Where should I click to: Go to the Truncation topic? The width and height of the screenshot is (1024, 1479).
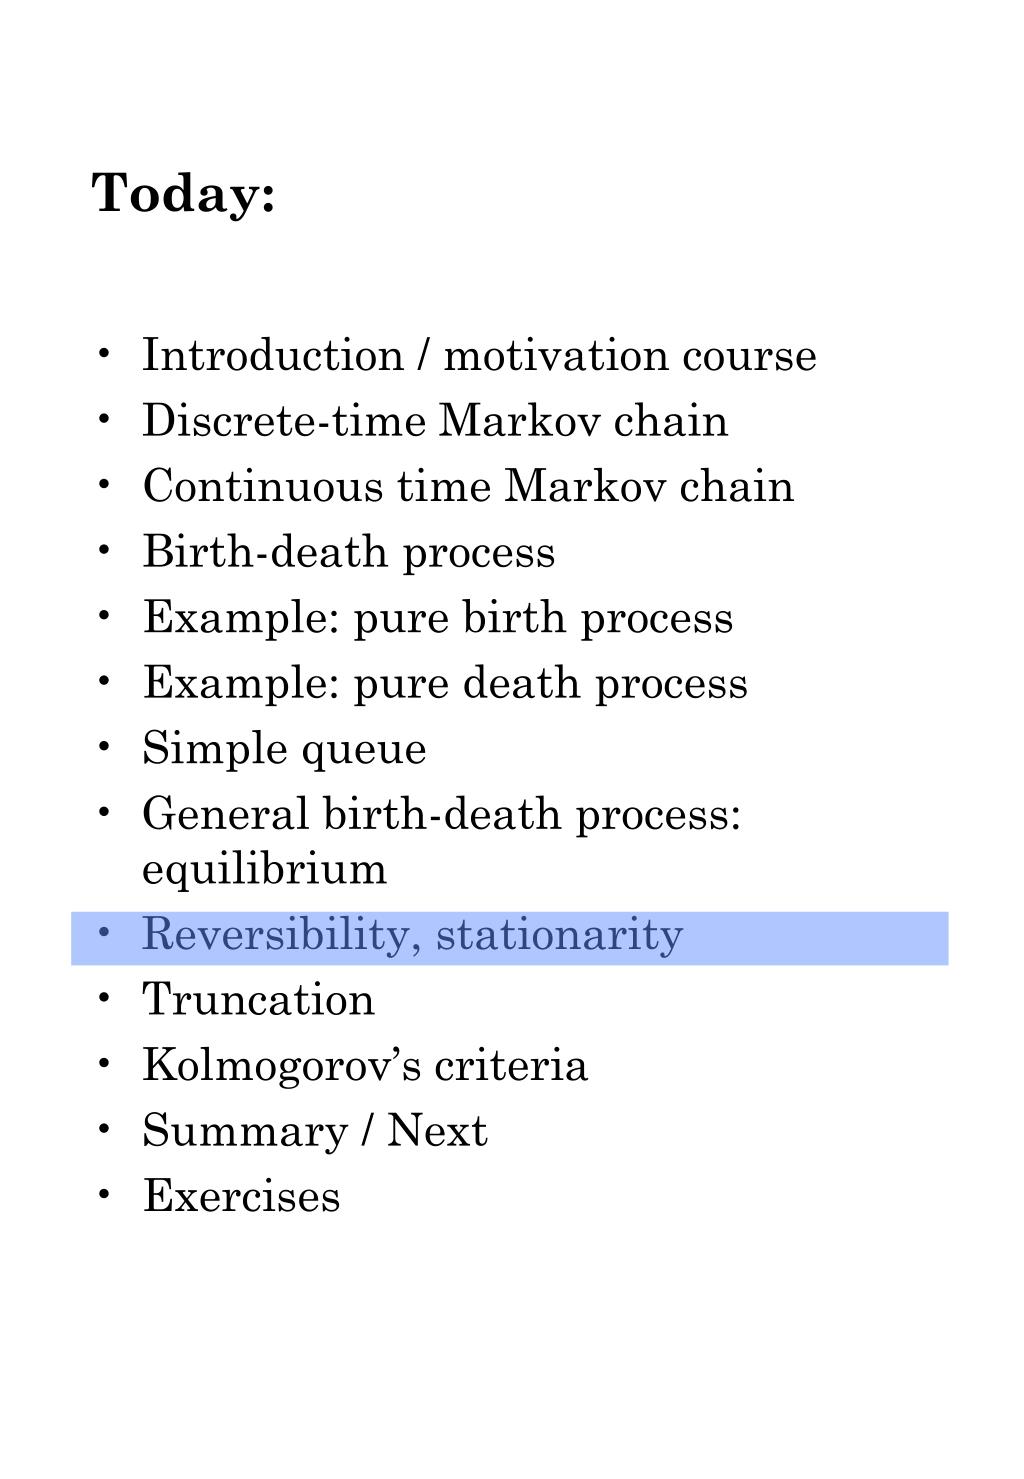[x=258, y=1000]
